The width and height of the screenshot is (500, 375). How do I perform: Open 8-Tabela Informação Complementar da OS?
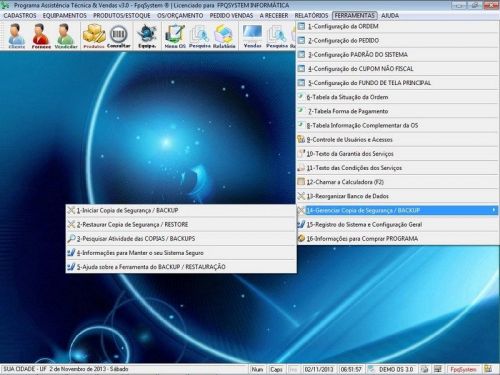click(397, 125)
